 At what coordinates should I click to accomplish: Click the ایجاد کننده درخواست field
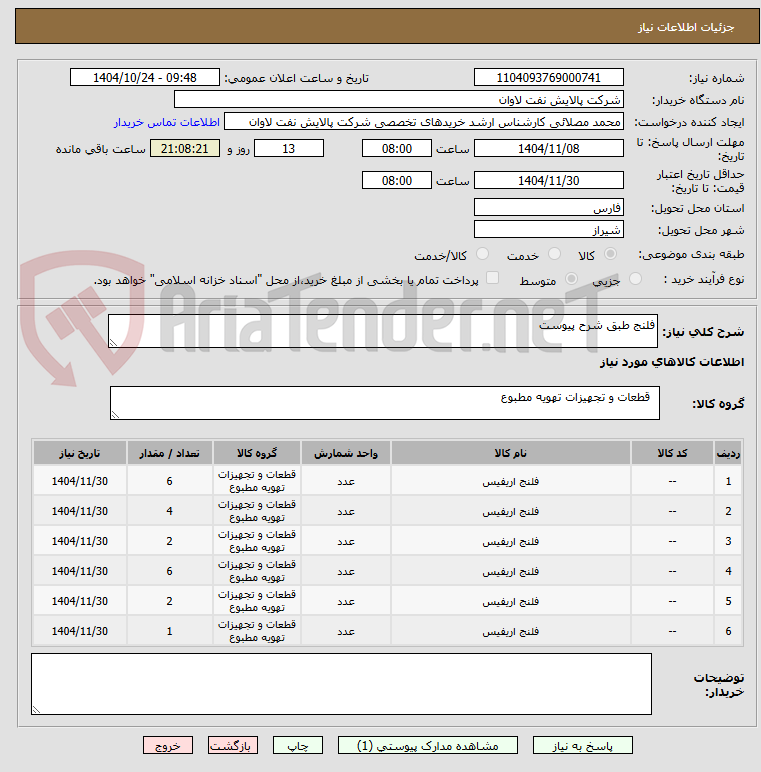point(424,122)
